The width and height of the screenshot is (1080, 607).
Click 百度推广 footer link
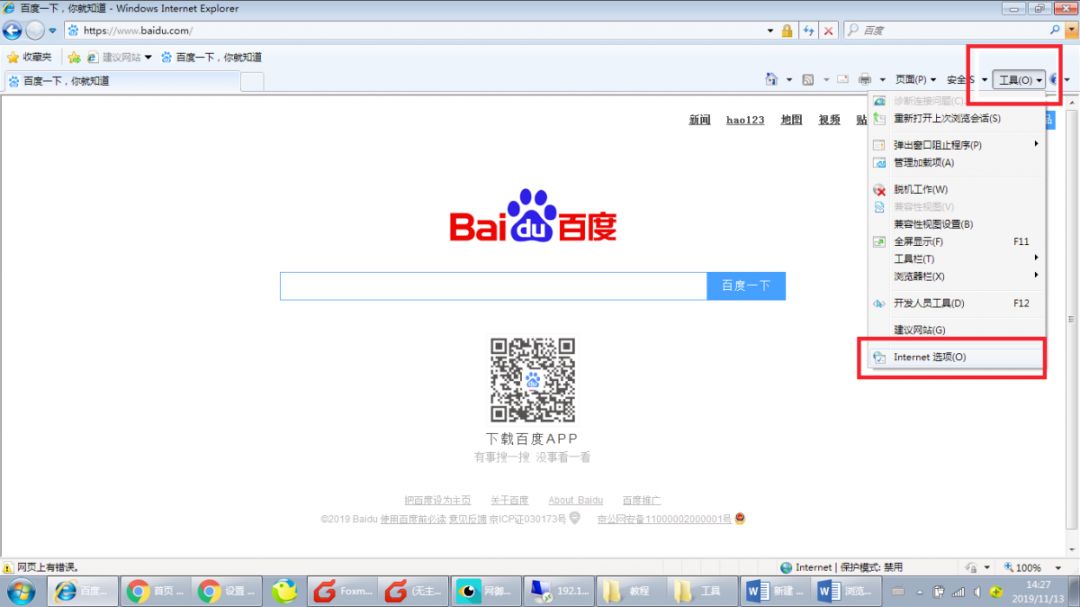(641, 500)
